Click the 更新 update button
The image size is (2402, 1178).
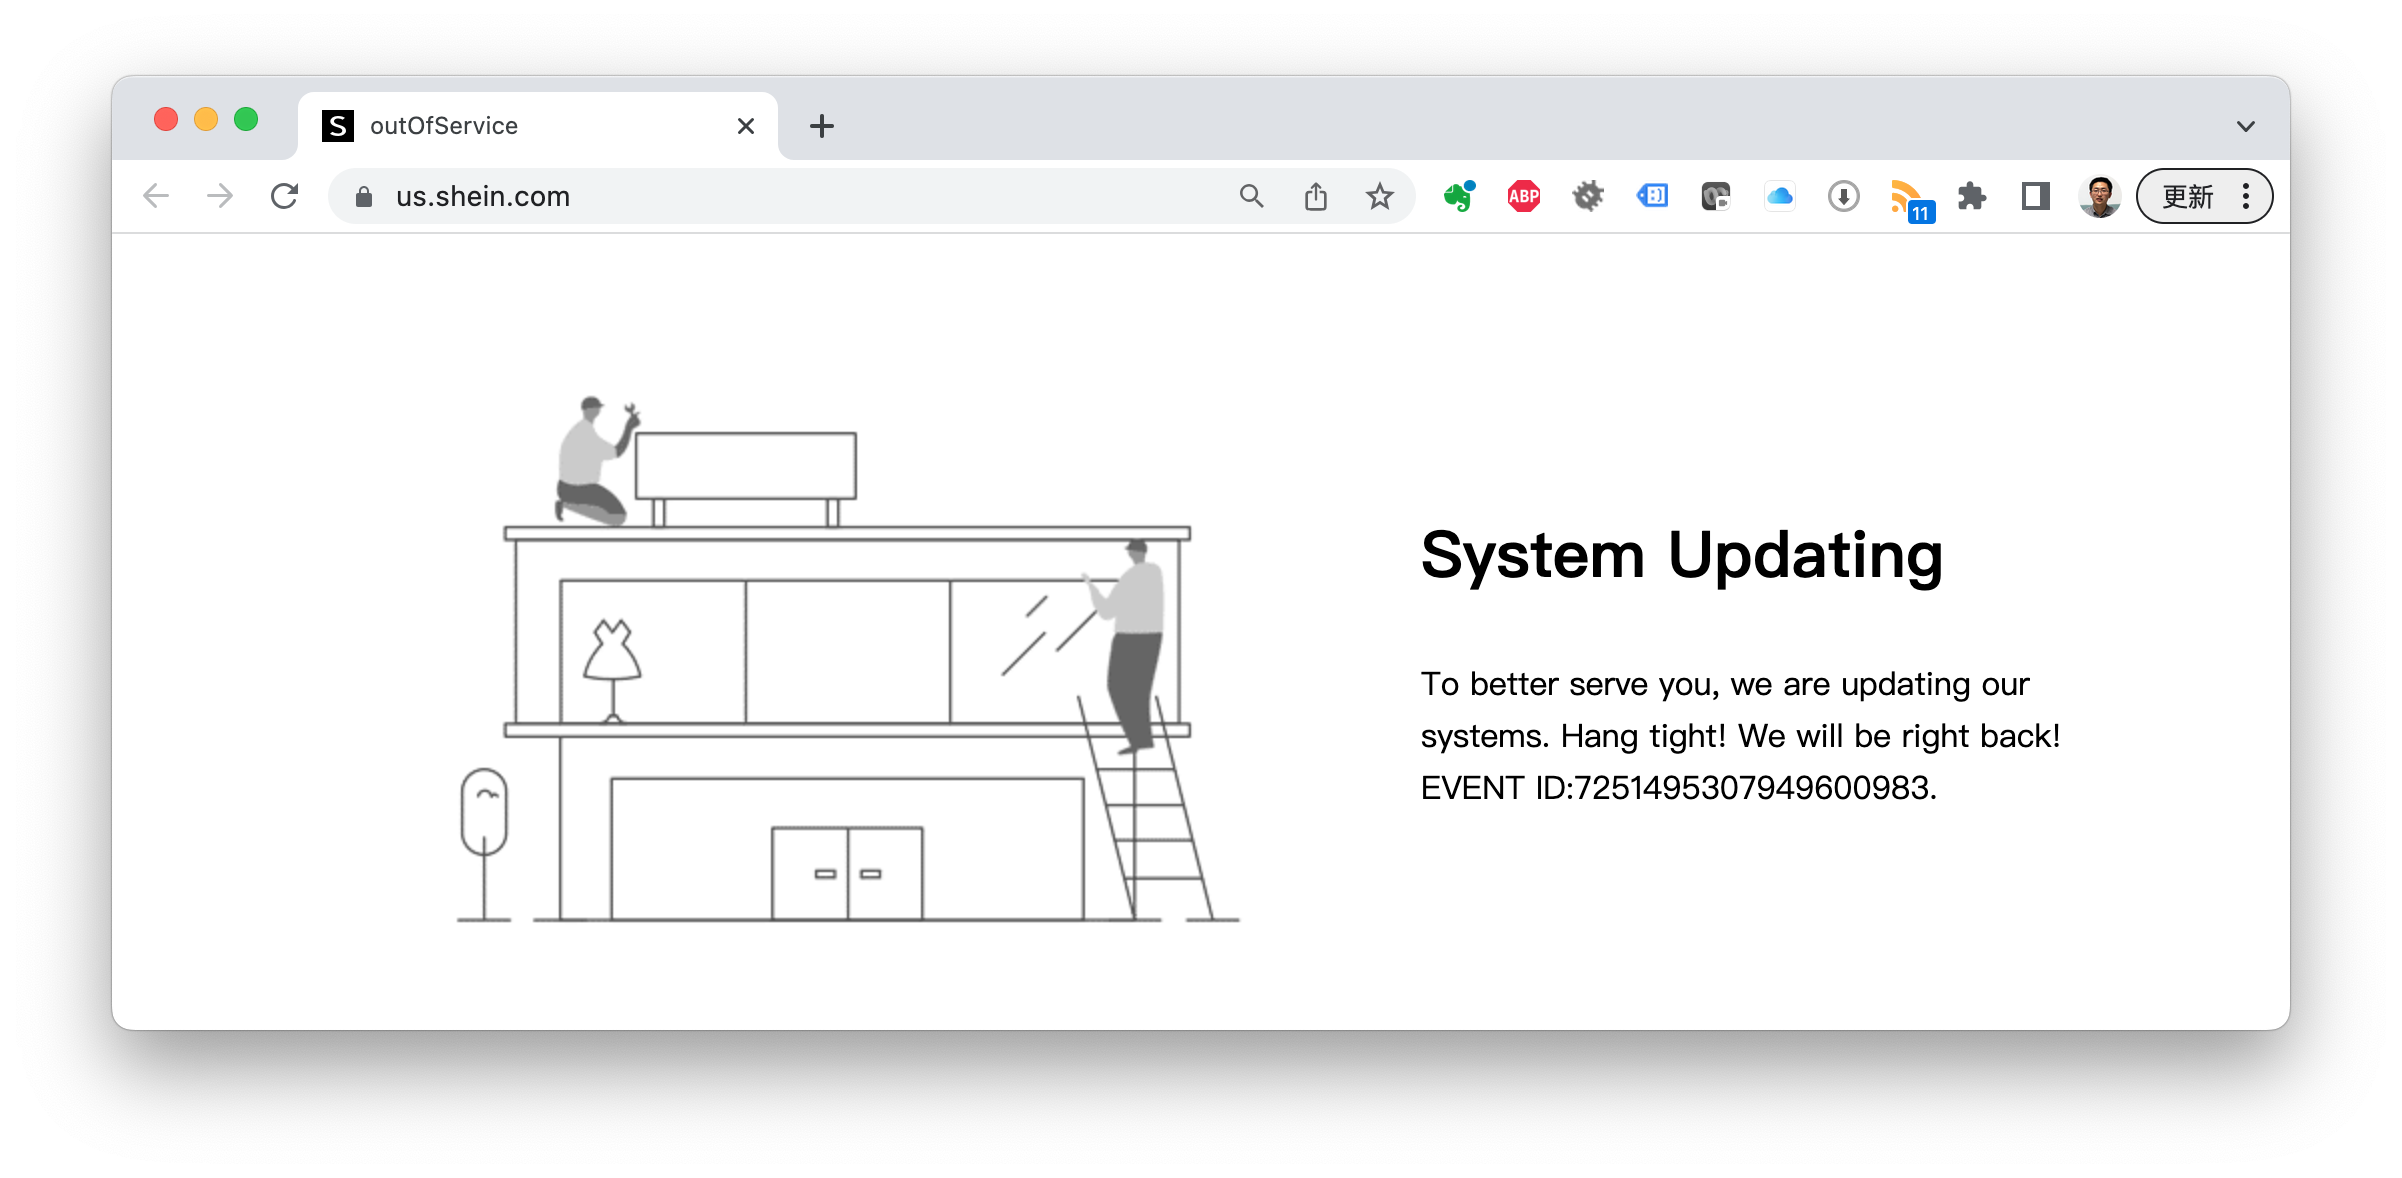click(2188, 196)
